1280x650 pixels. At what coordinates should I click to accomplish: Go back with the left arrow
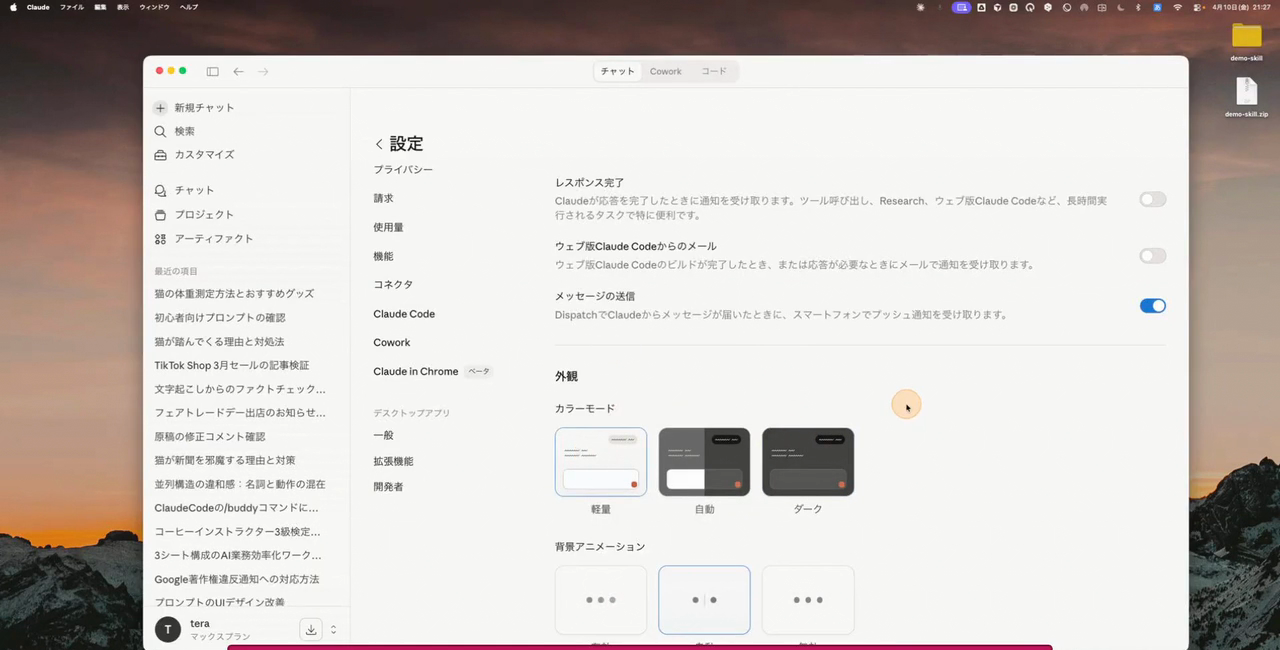238,71
